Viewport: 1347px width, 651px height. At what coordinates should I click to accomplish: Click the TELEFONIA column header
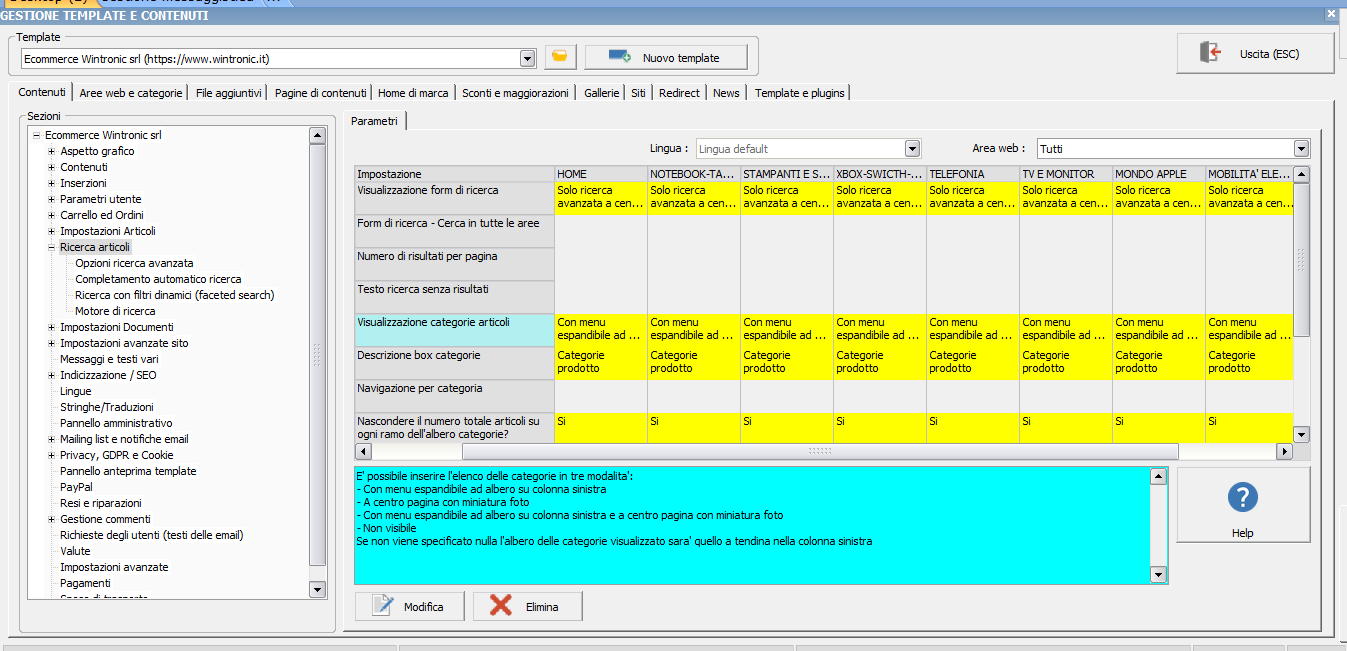coord(973,174)
